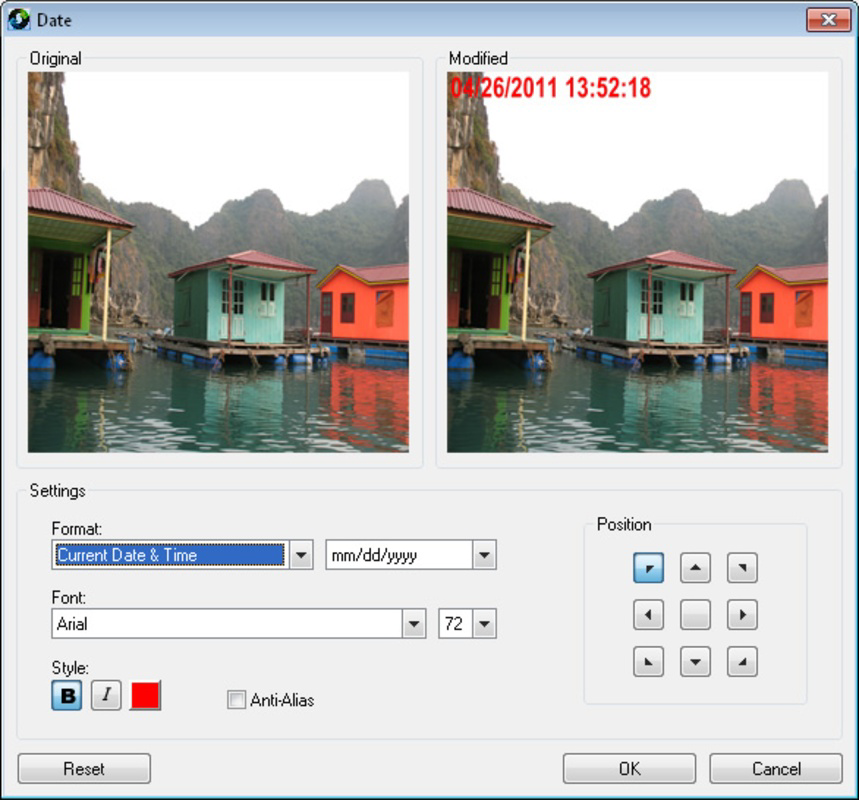859x800 pixels.
Task: Reset the date stamp settings
Action: [x=84, y=768]
